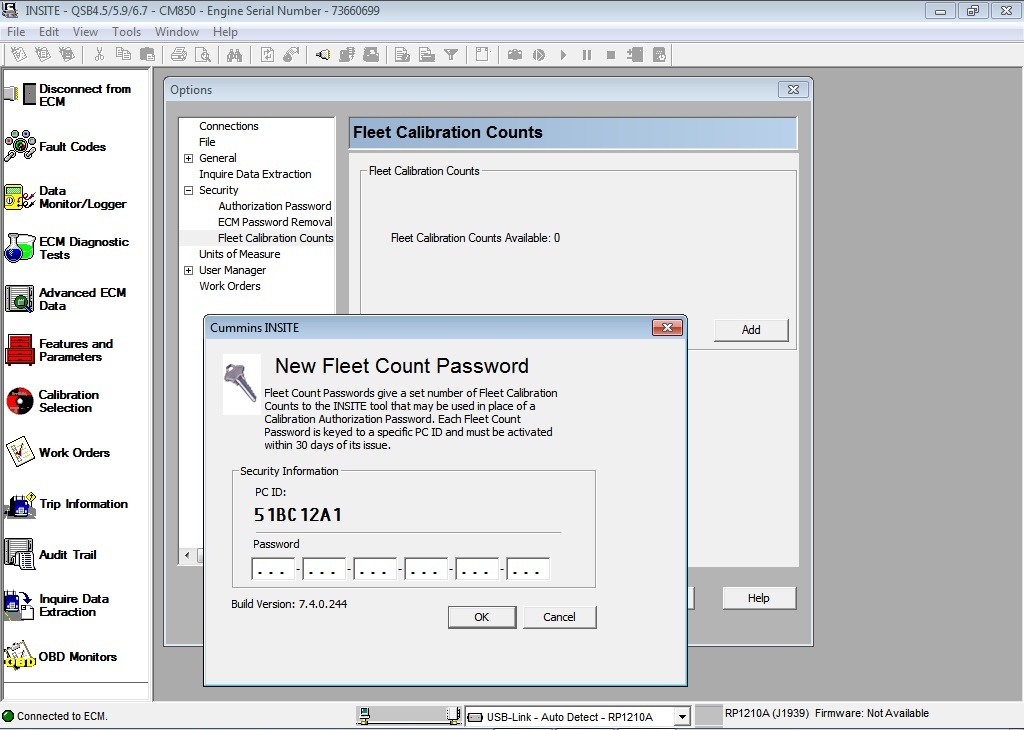This screenshot has height=730, width=1024.
Task: Open Calibration Selection in sidebar
Action: [x=52, y=401]
